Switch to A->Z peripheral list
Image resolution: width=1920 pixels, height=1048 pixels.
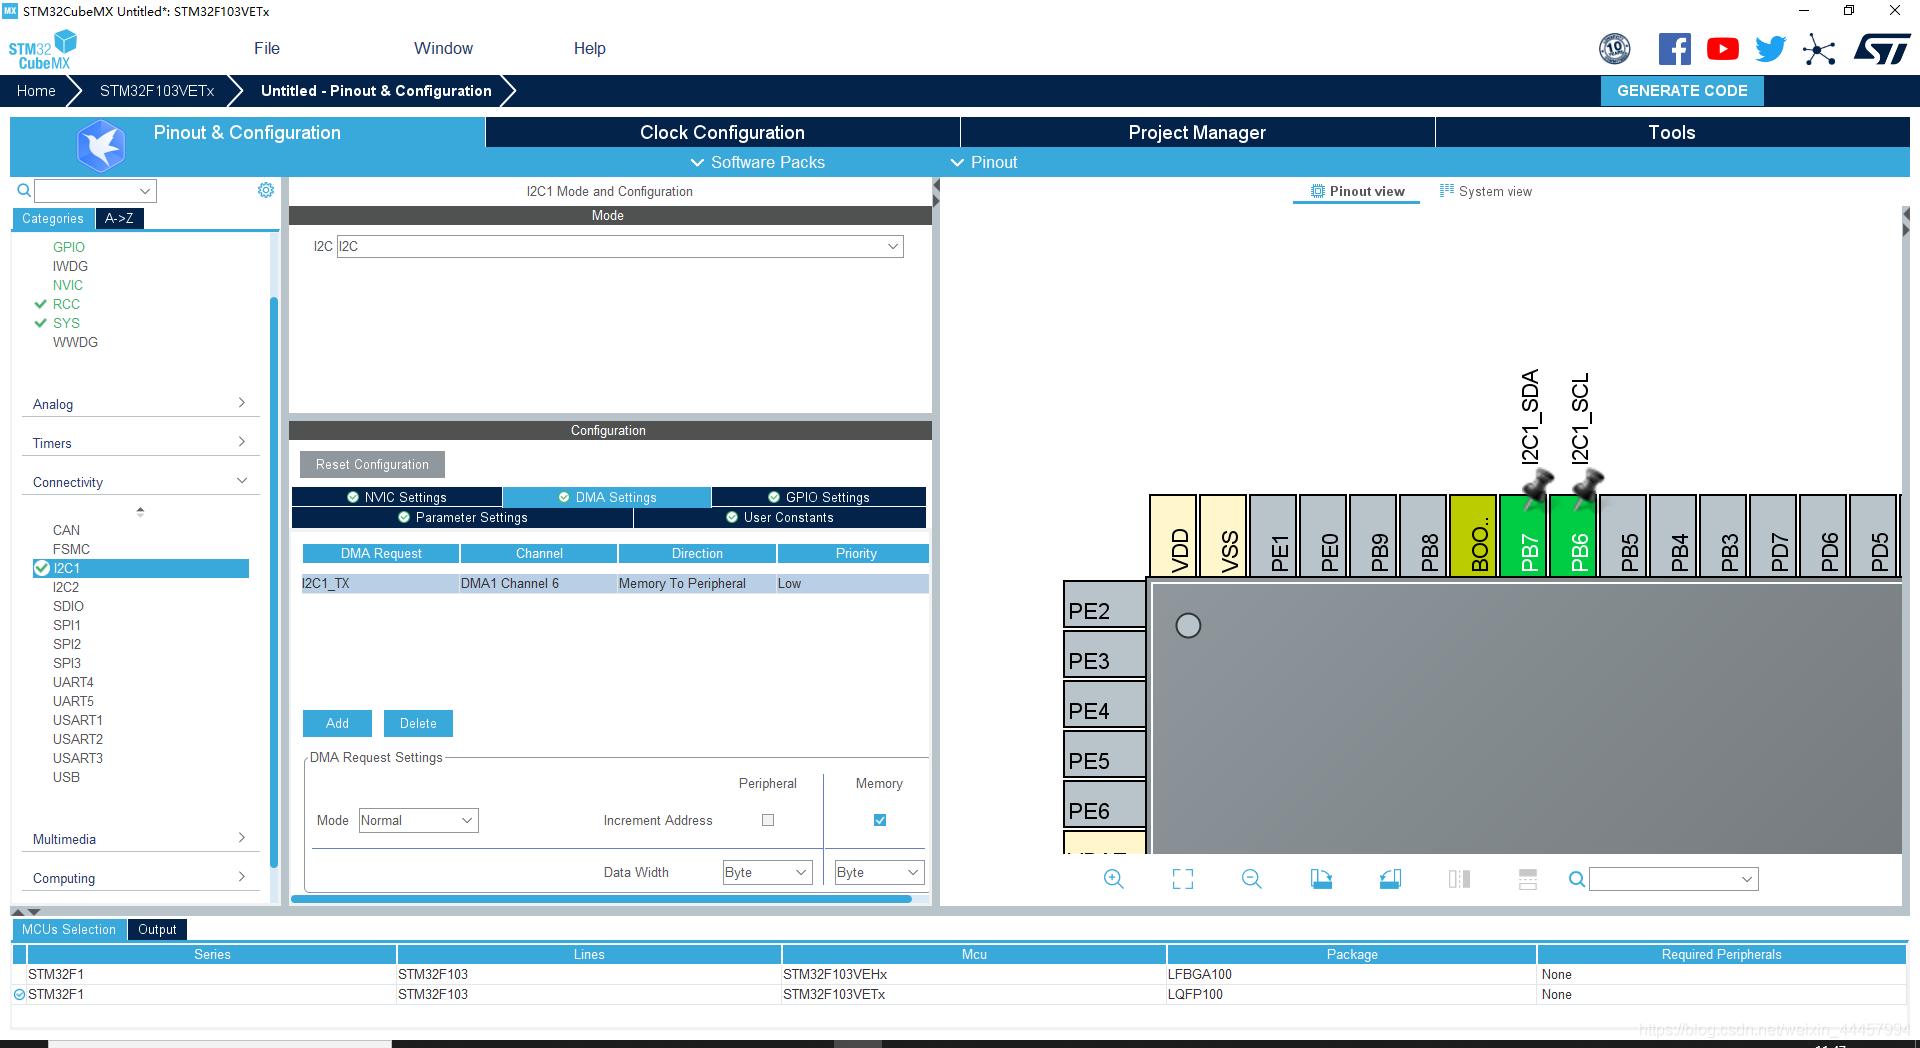point(119,218)
